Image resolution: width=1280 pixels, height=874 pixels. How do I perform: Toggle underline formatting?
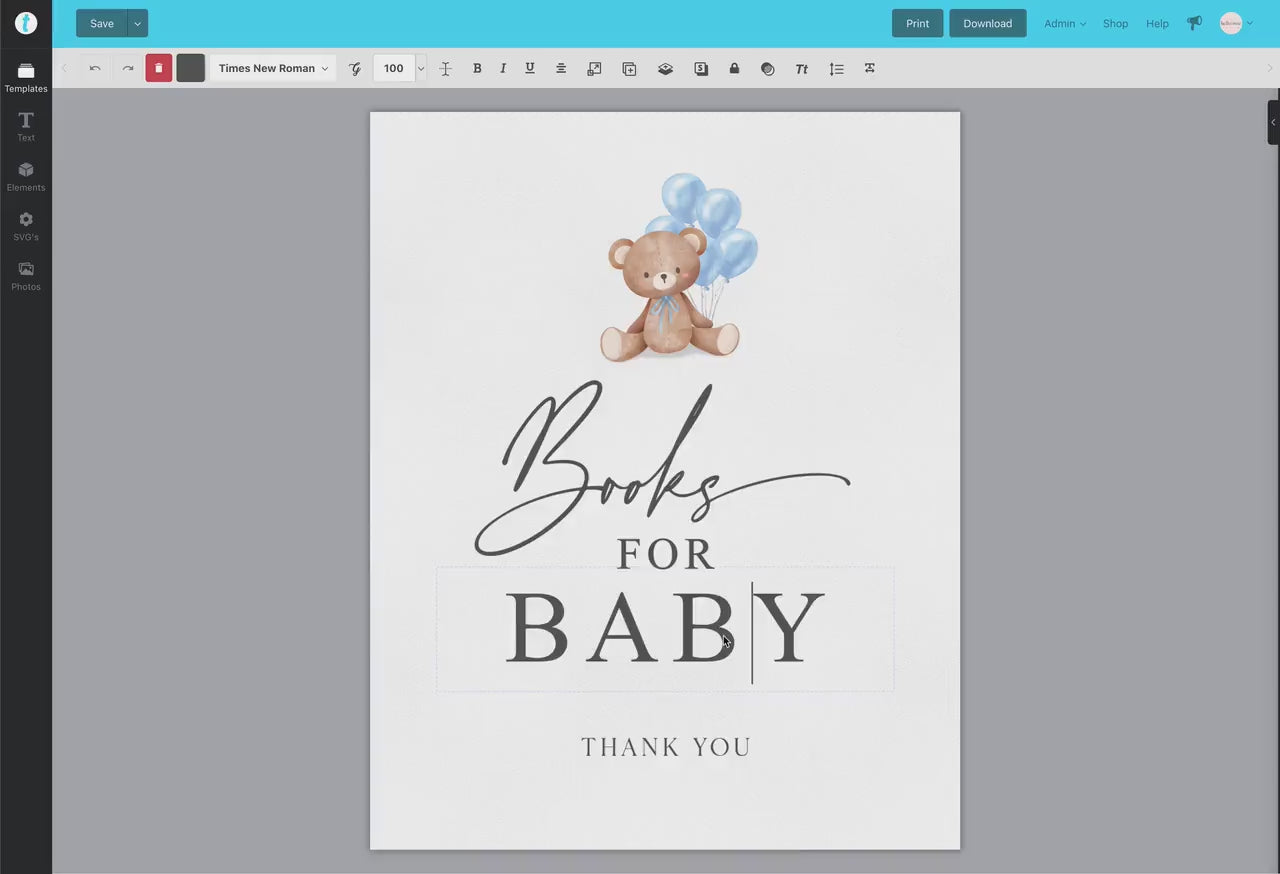(530, 68)
